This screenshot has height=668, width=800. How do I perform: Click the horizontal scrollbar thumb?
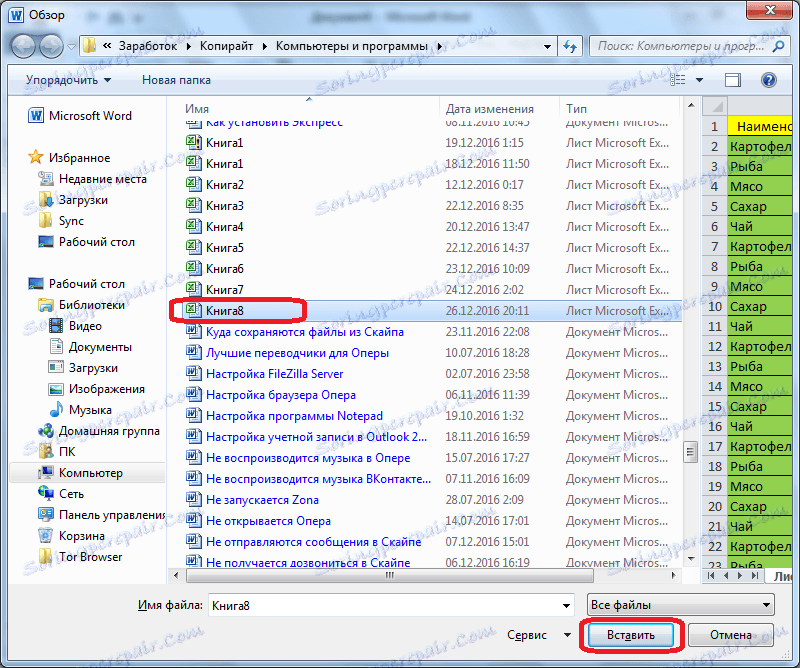pos(390,576)
